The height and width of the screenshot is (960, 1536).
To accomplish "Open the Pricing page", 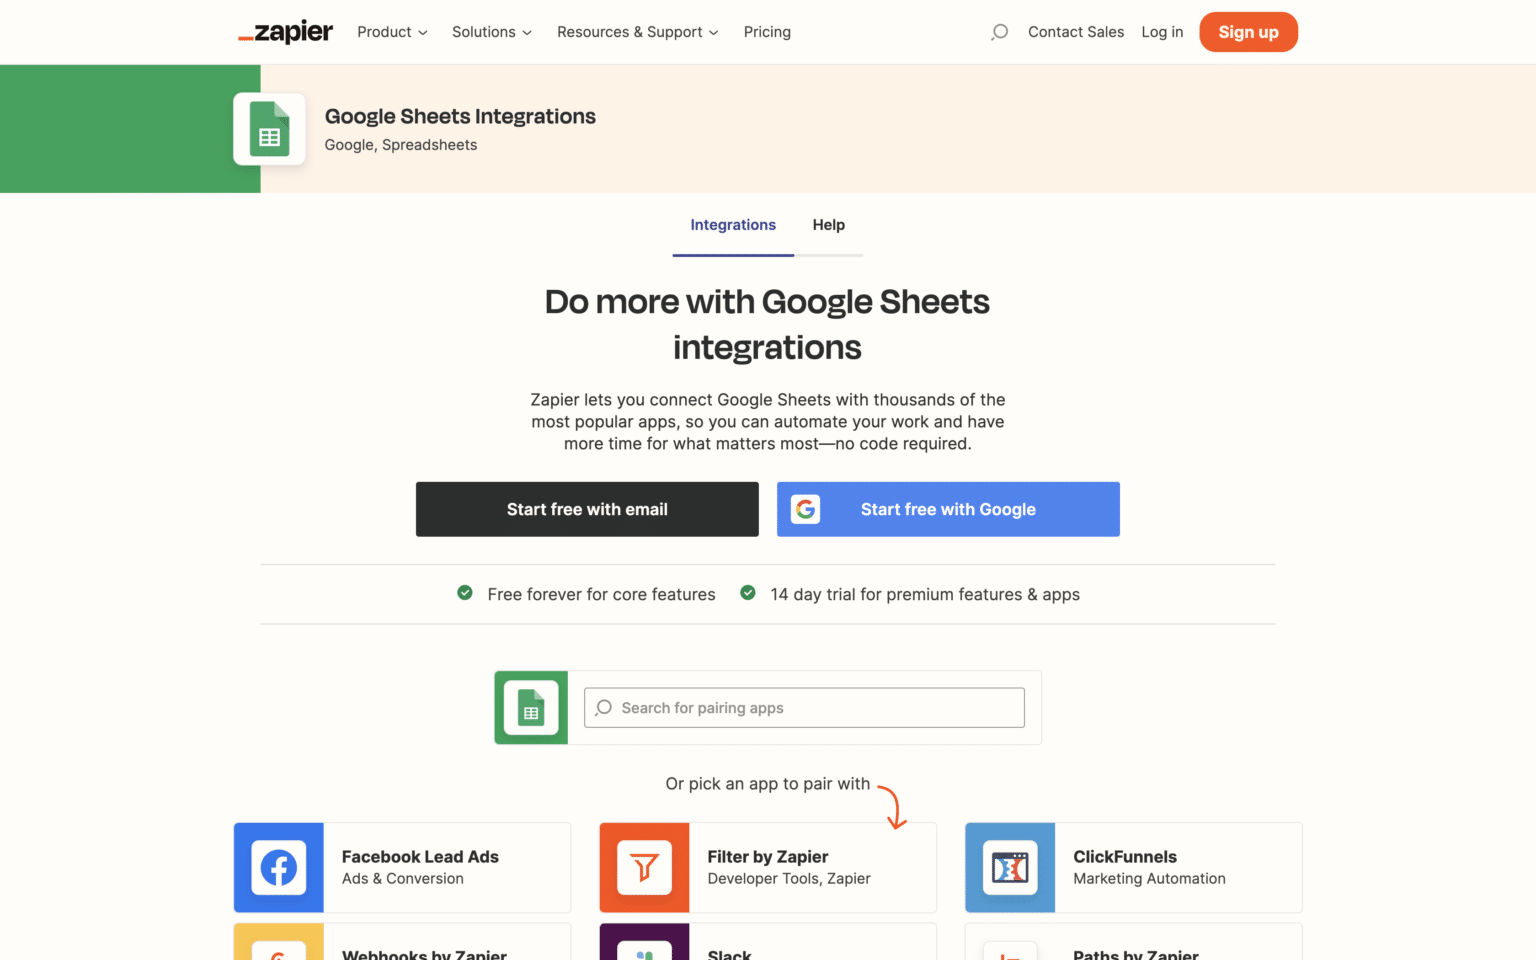I will (x=767, y=32).
